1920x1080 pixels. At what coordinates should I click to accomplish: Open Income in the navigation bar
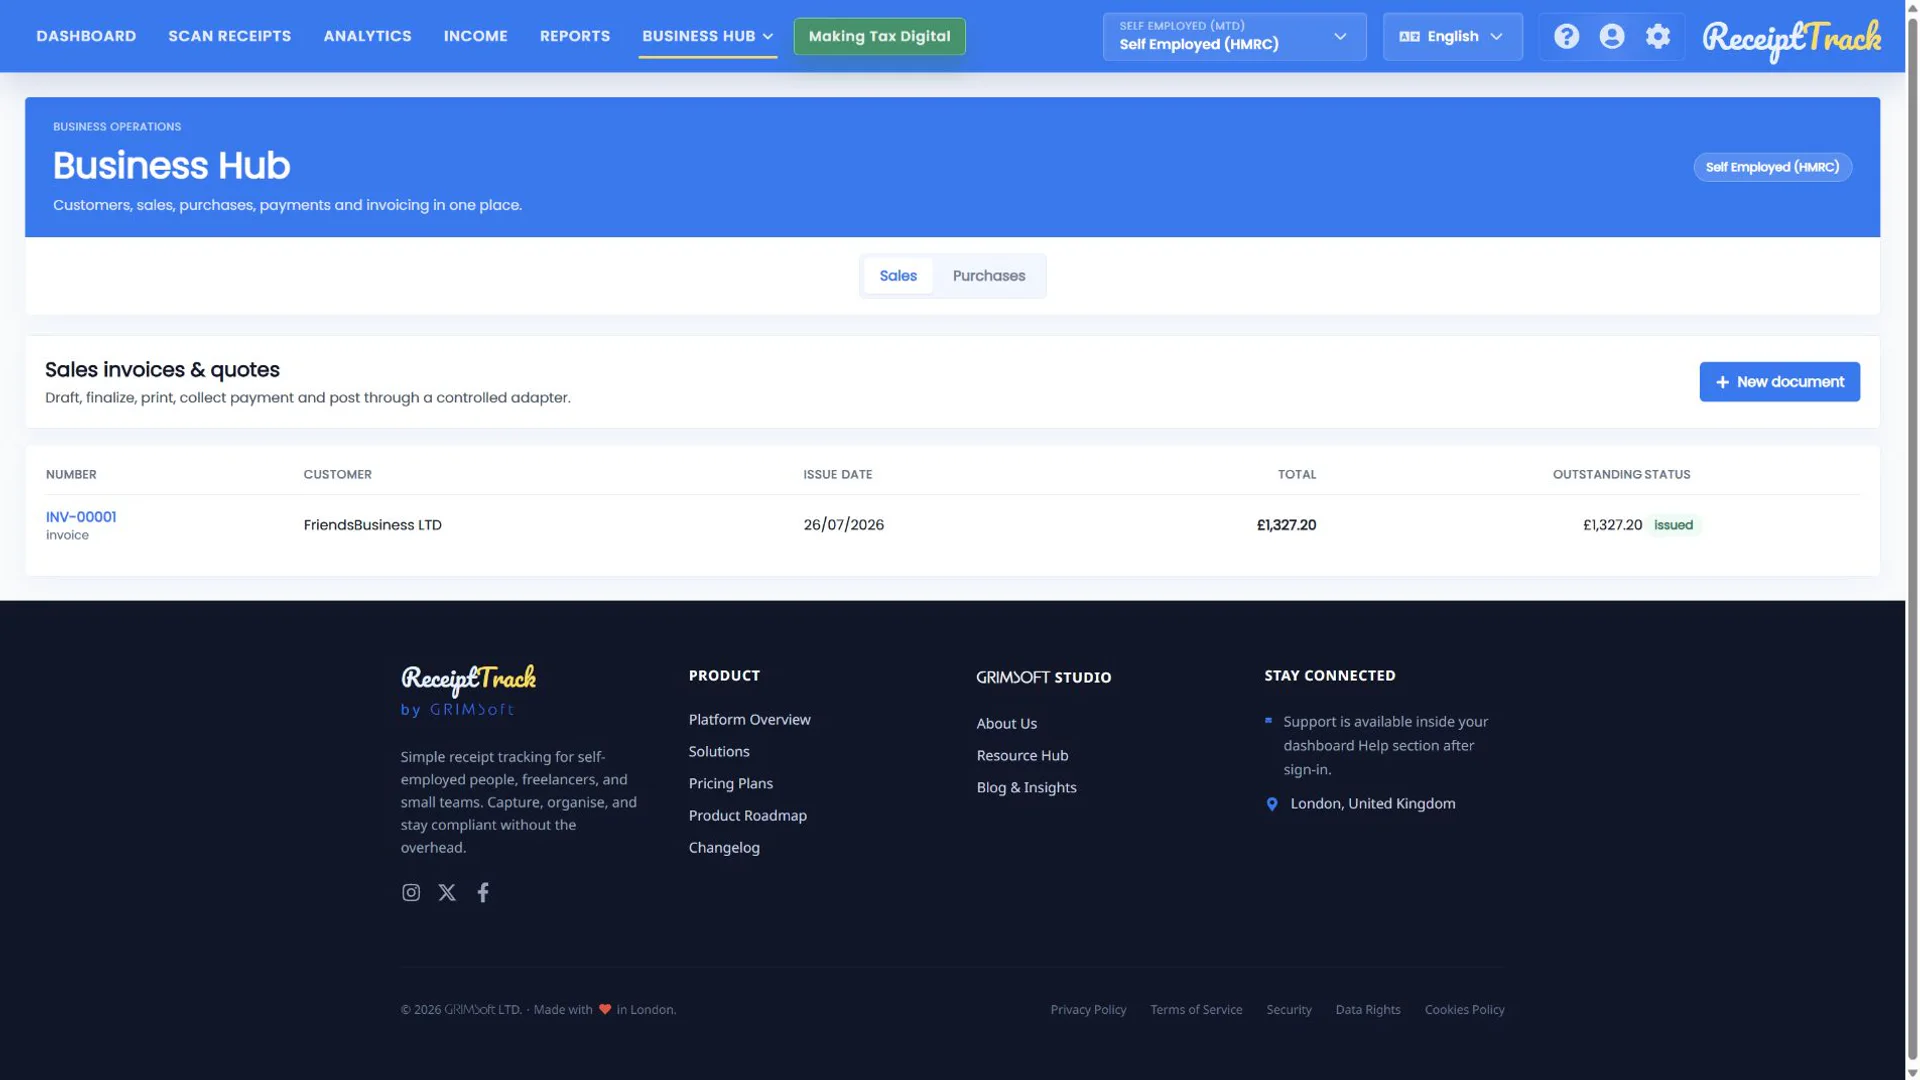[475, 36]
